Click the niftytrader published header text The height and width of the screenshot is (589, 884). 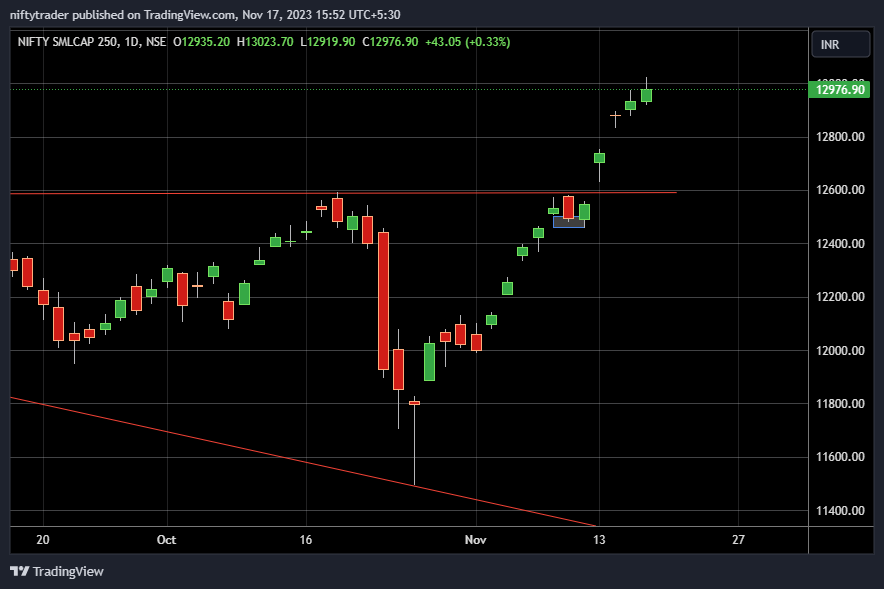click(205, 15)
